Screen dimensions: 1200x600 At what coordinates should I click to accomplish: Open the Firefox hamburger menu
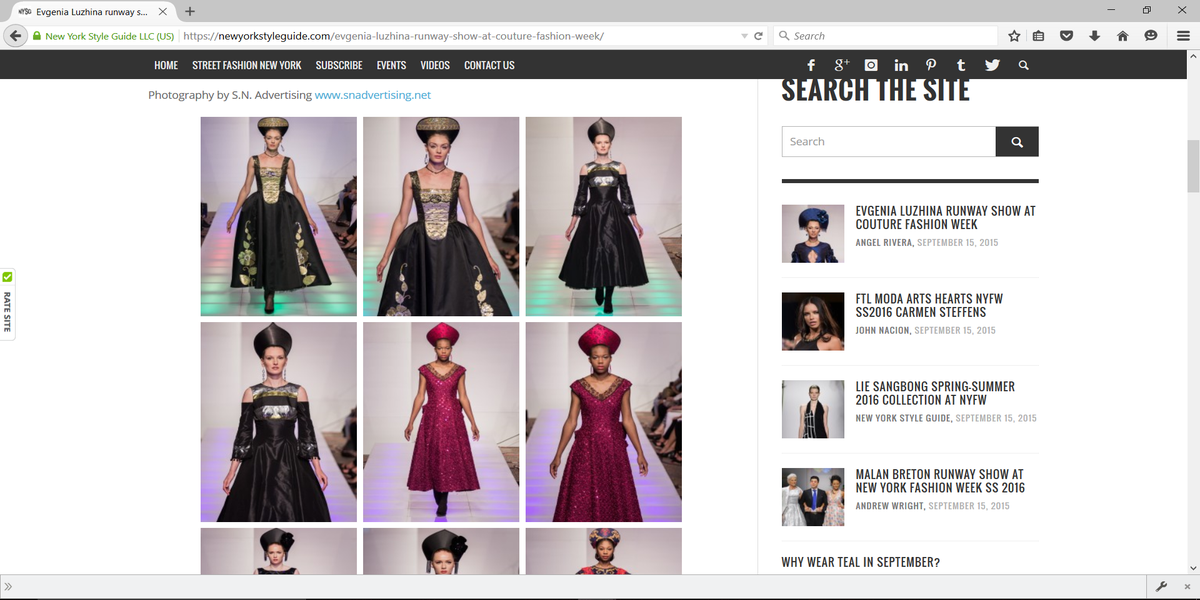click(1183, 36)
